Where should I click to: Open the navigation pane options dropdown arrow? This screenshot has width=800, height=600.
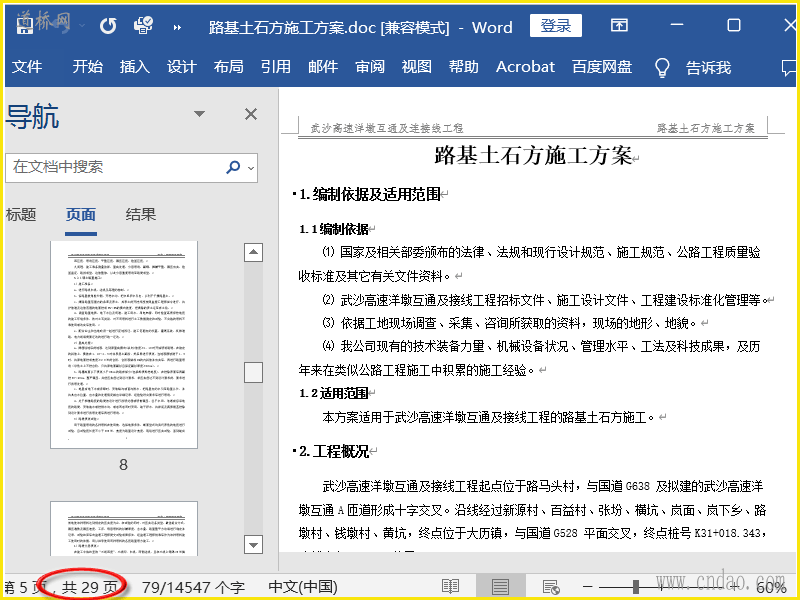click(x=200, y=115)
